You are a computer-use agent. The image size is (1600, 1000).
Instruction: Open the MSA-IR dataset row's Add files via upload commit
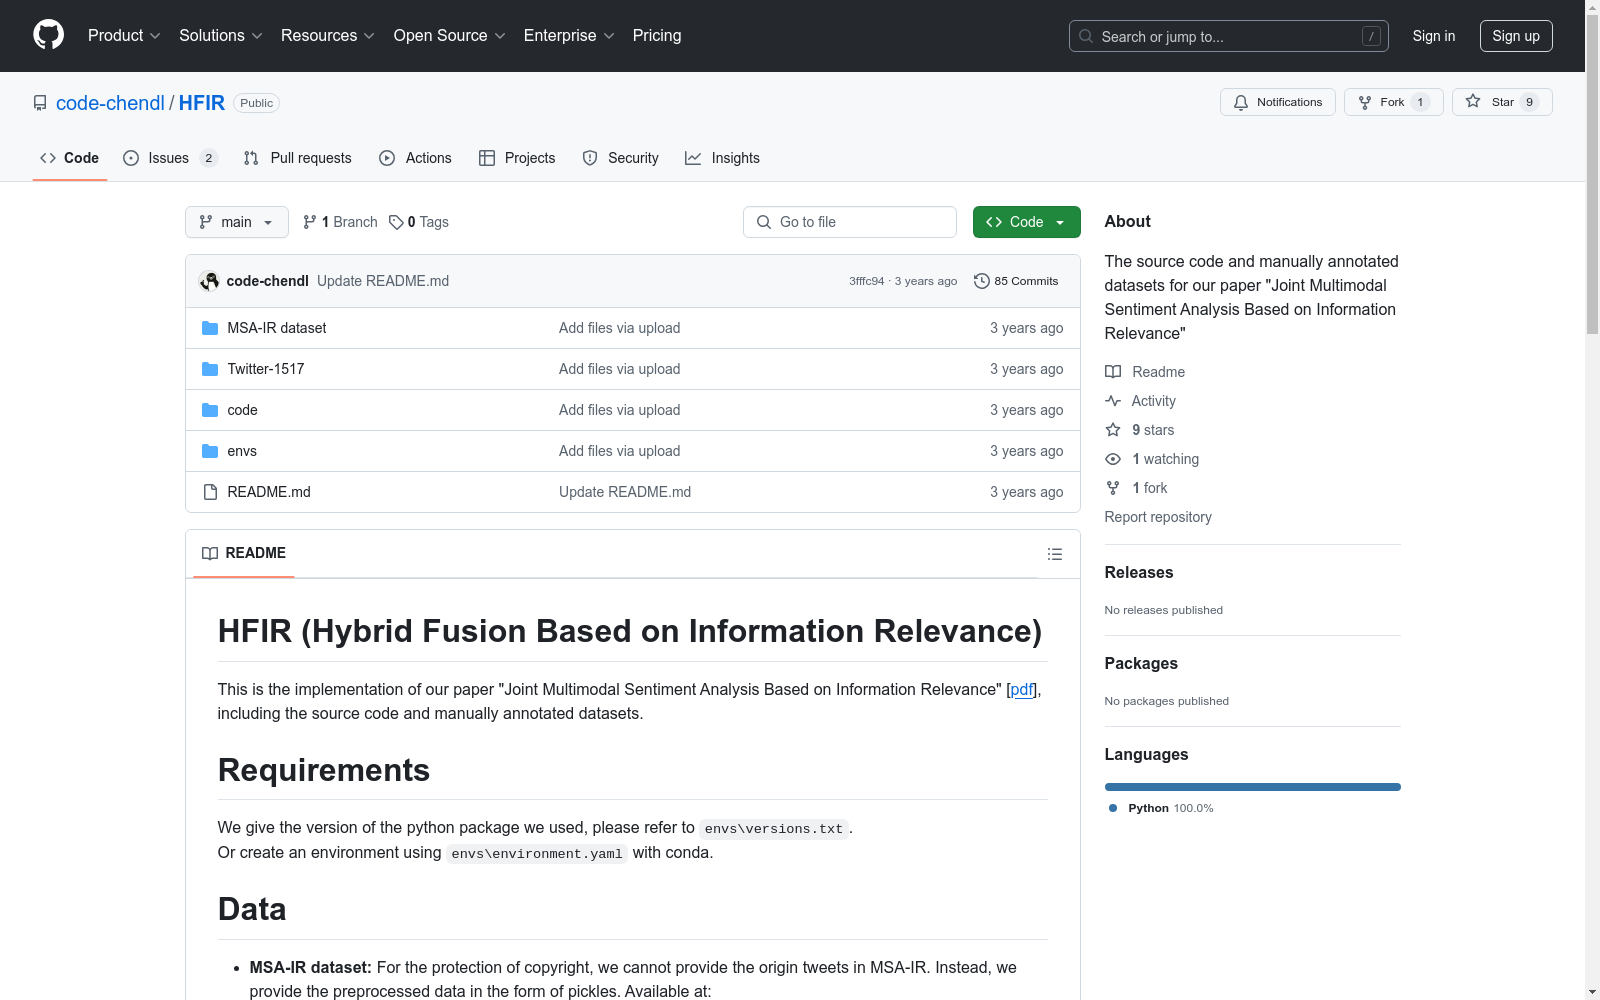coord(619,328)
